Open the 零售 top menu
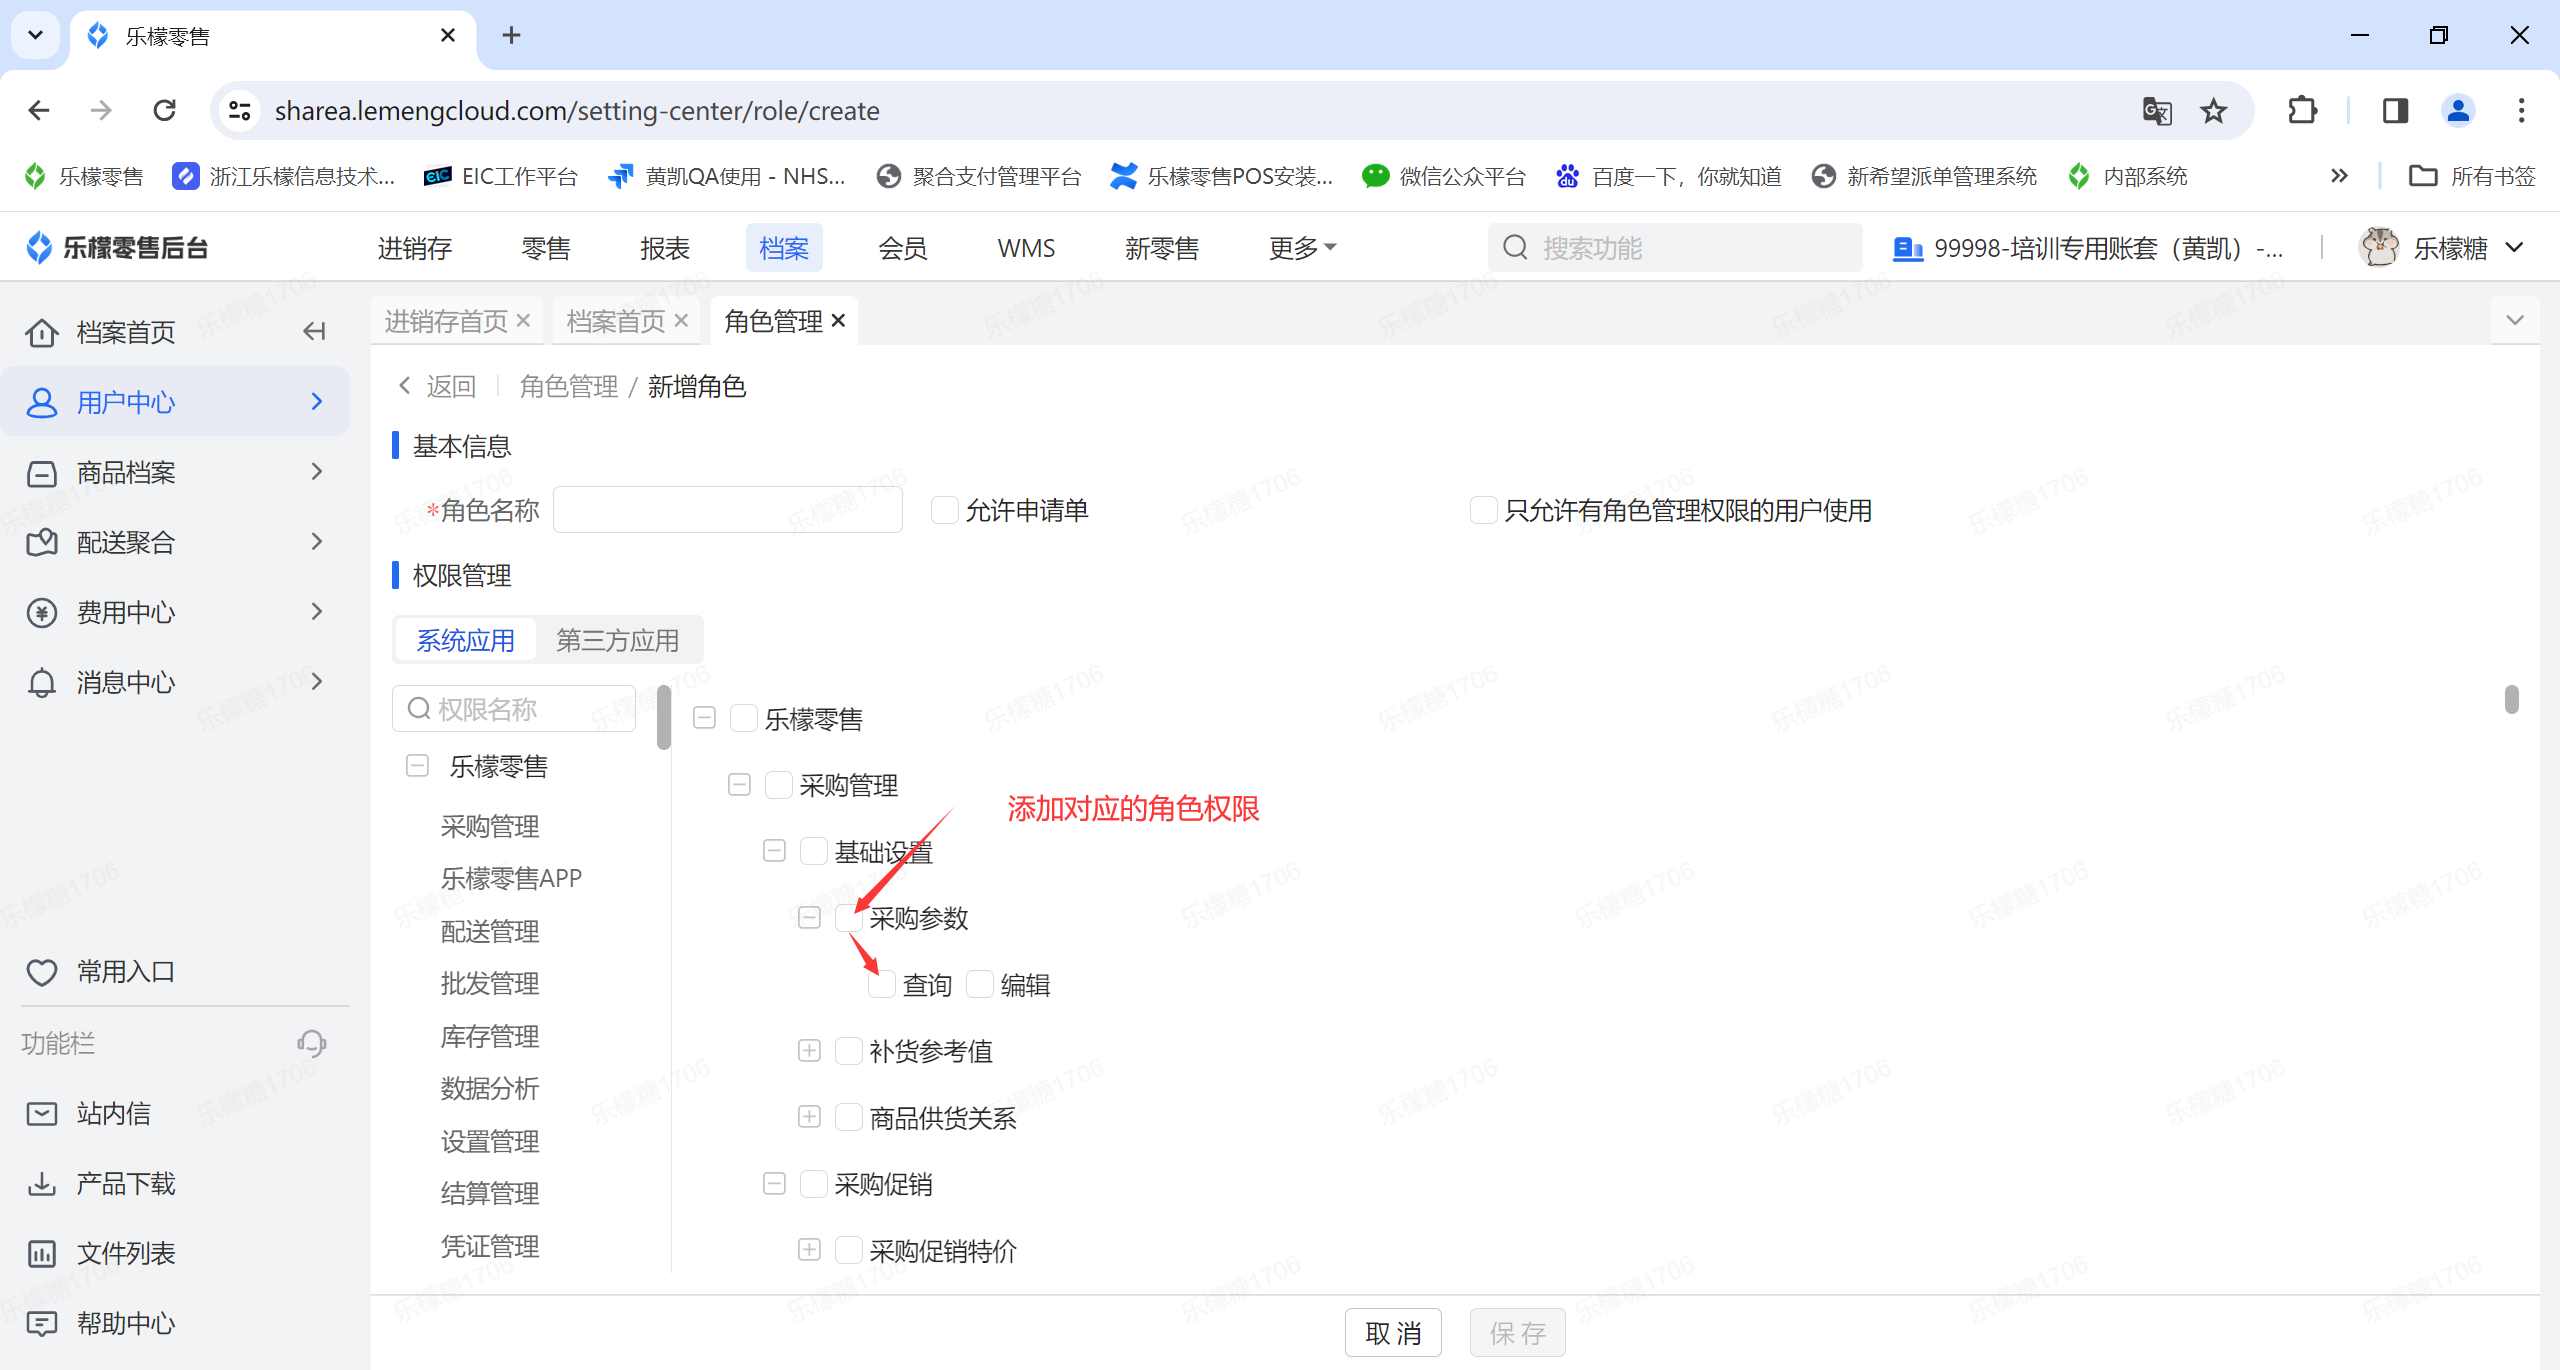 [546, 247]
